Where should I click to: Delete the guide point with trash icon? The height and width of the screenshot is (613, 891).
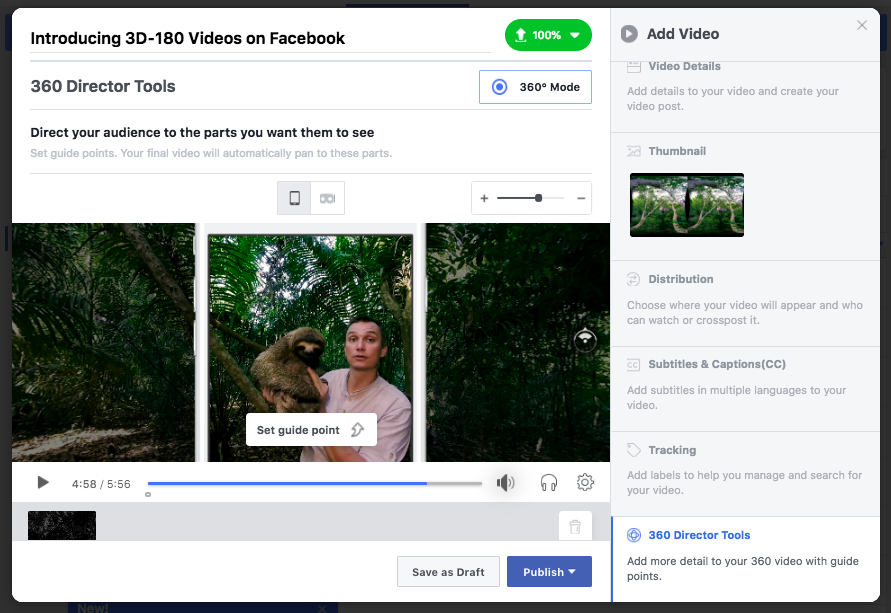click(x=575, y=526)
